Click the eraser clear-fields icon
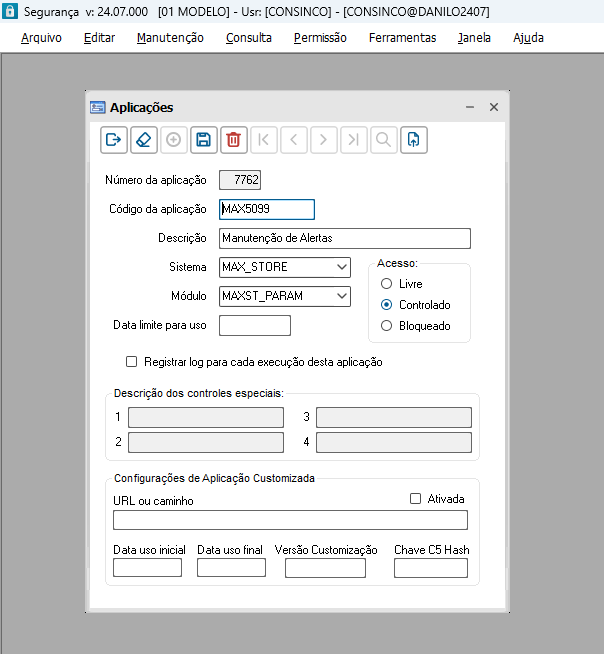 (x=144, y=140)
